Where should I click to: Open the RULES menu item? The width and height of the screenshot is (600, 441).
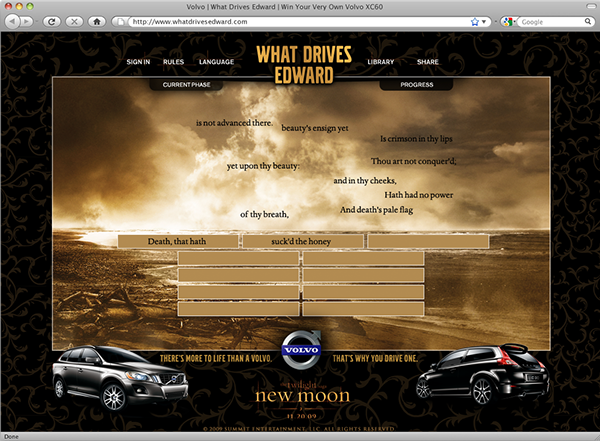(x=173, y=62)
